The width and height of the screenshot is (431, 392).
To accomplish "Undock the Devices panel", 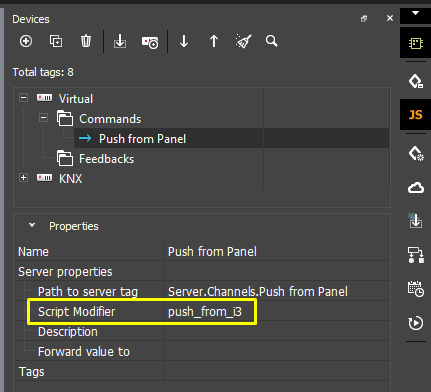I will 364,19.
